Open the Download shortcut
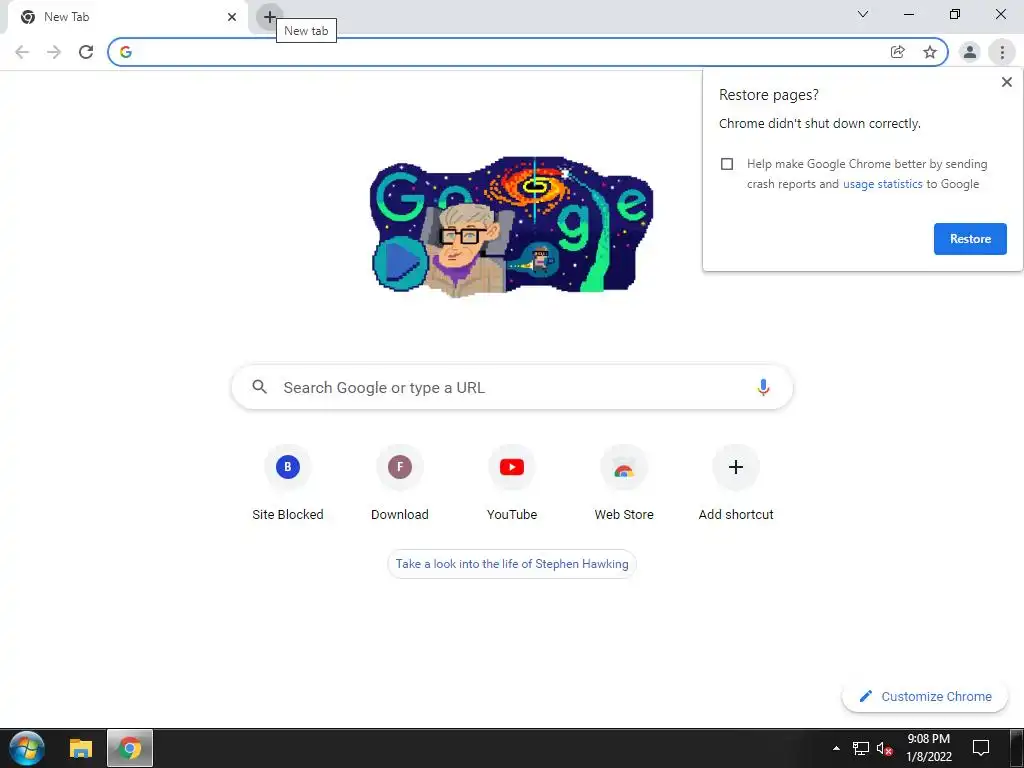Viewport: 1024px width, 768px height. (400, 482)
